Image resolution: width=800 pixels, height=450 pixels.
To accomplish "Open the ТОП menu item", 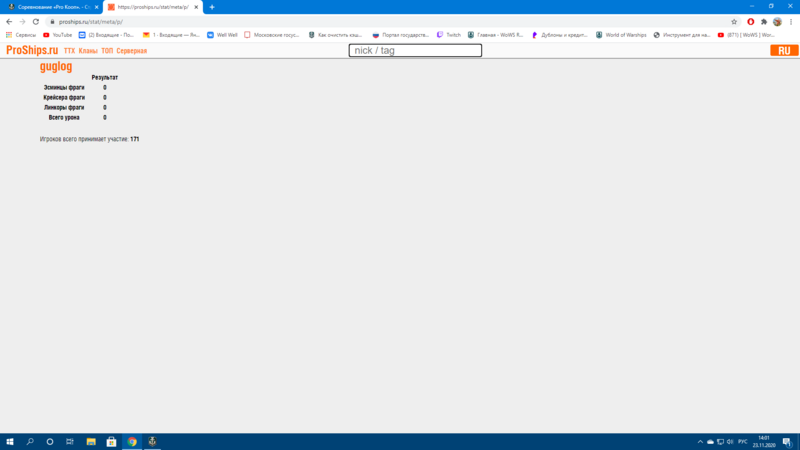I will coord(107,51).
